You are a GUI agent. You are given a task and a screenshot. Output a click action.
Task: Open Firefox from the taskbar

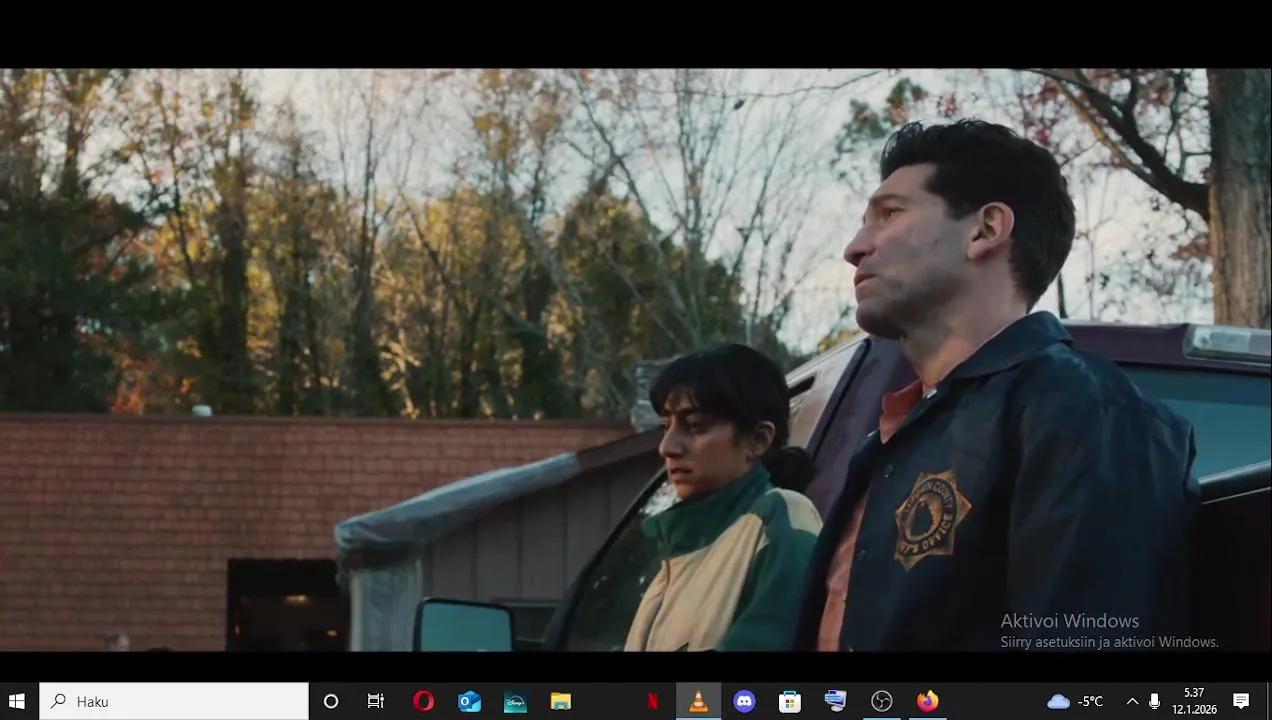click(x=928, y=701)
